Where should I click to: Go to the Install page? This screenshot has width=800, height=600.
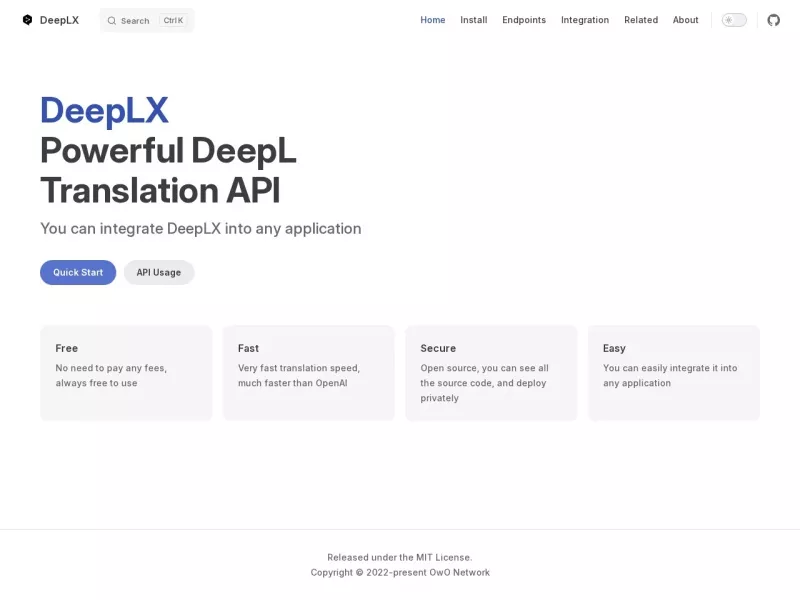(x=473, y=20)
